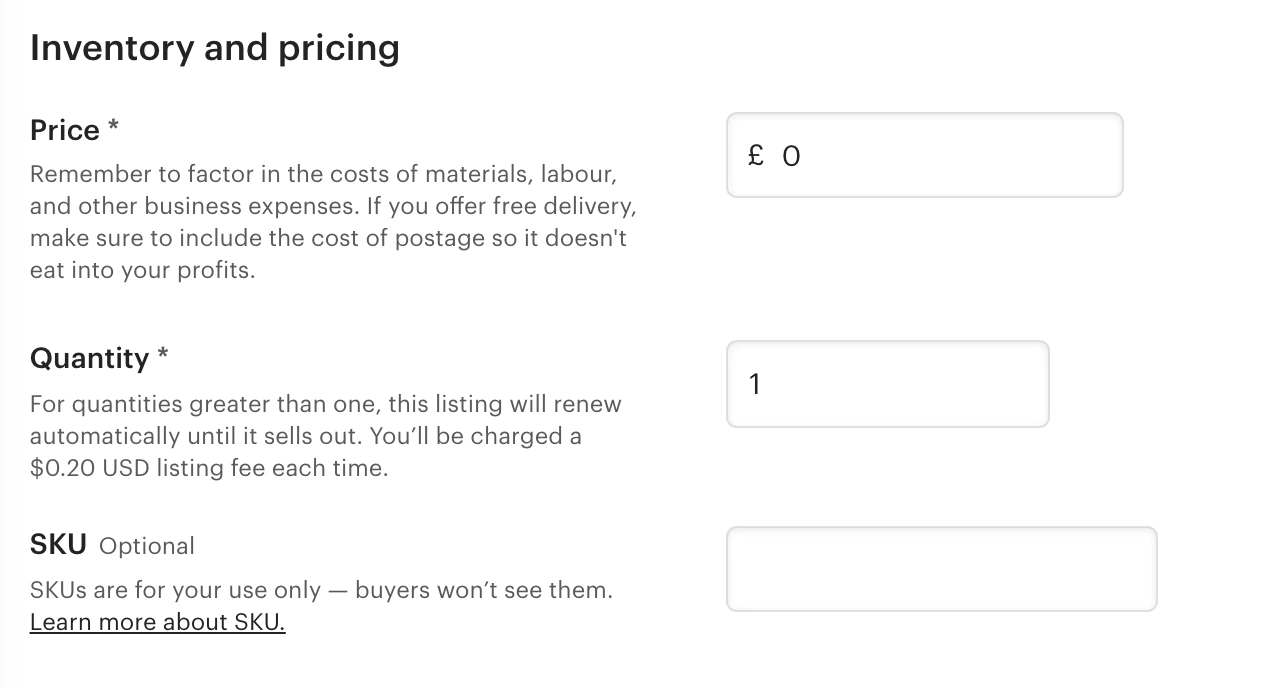Click the £ currency symbol in Price
The width and height of the screenshot is (1272, 688).
click(x=756, y=155)
